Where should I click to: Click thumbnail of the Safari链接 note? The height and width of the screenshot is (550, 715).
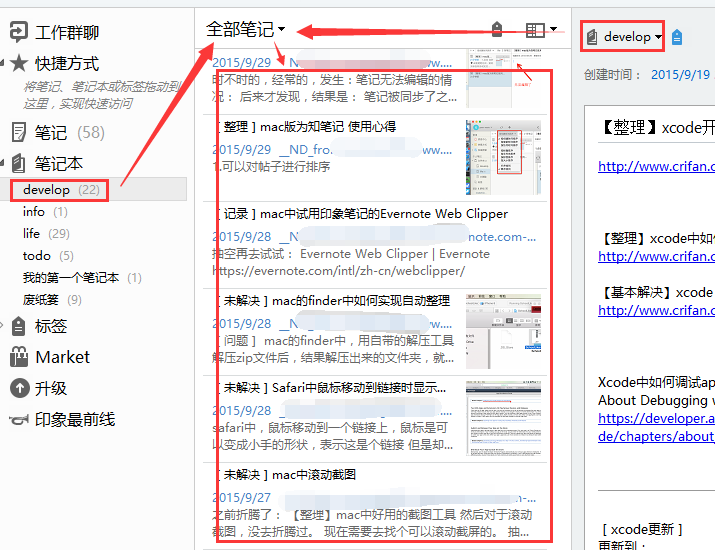click(503, 419)
